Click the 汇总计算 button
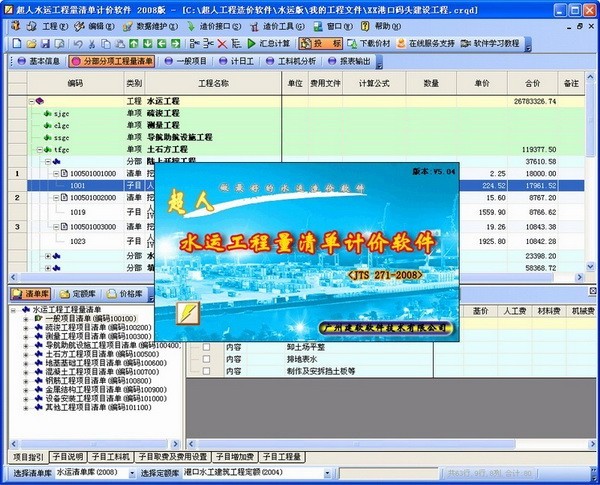The image size is (600, 485). (x=269, y=44)
